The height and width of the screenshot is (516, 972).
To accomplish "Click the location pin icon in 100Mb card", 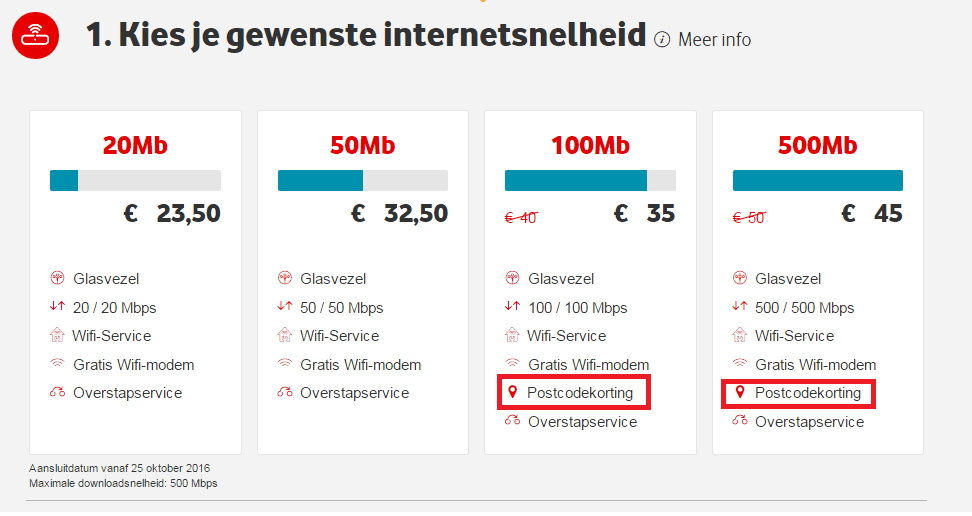I will coord(513,393).
